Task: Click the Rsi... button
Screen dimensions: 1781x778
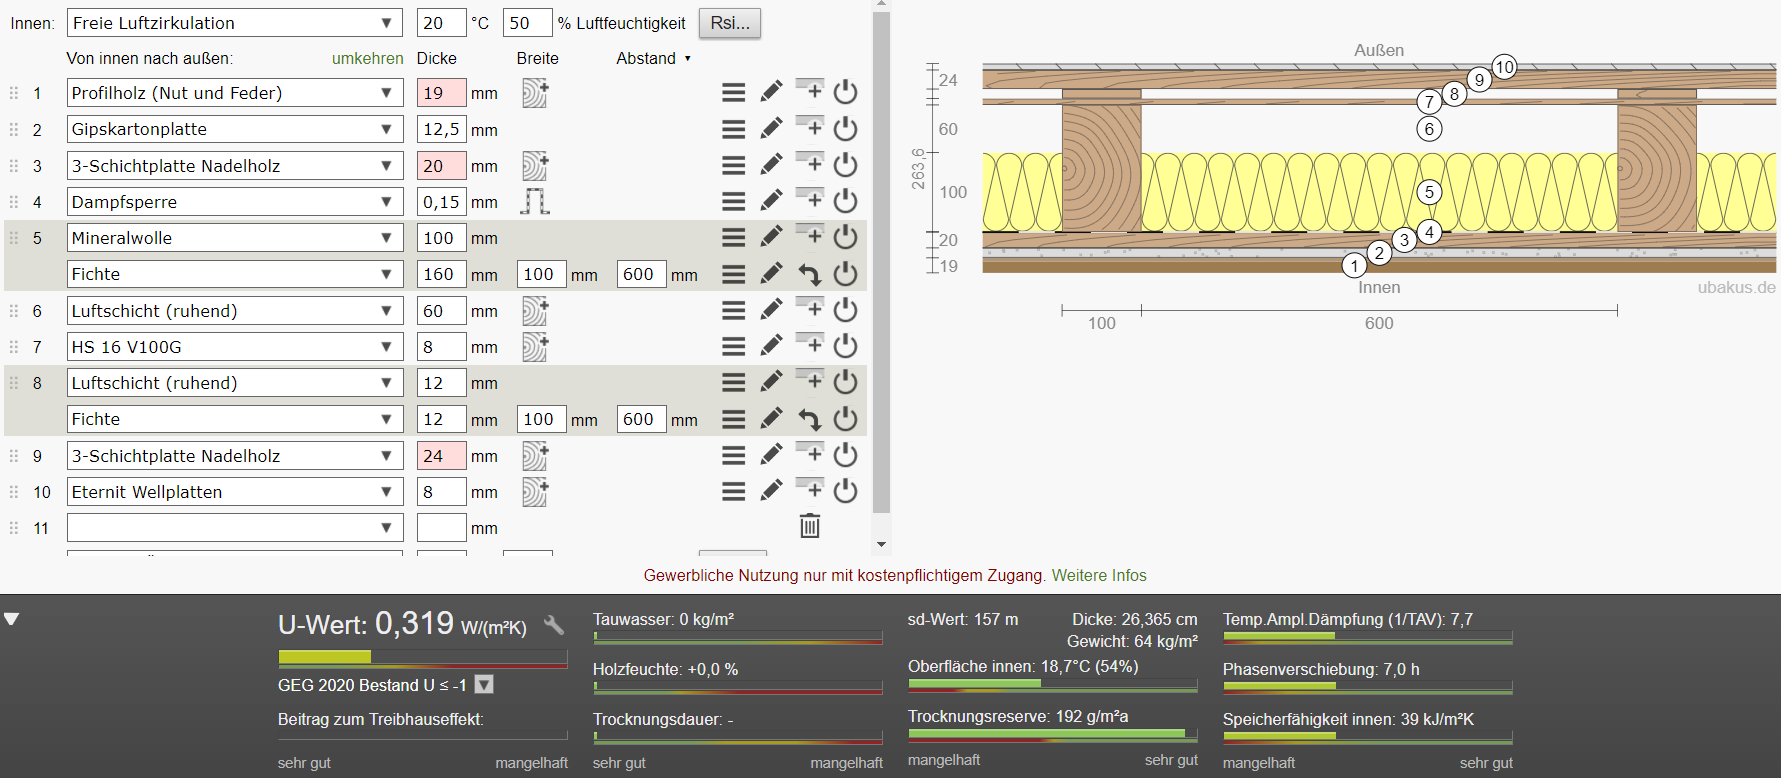Action: point(730,23)
